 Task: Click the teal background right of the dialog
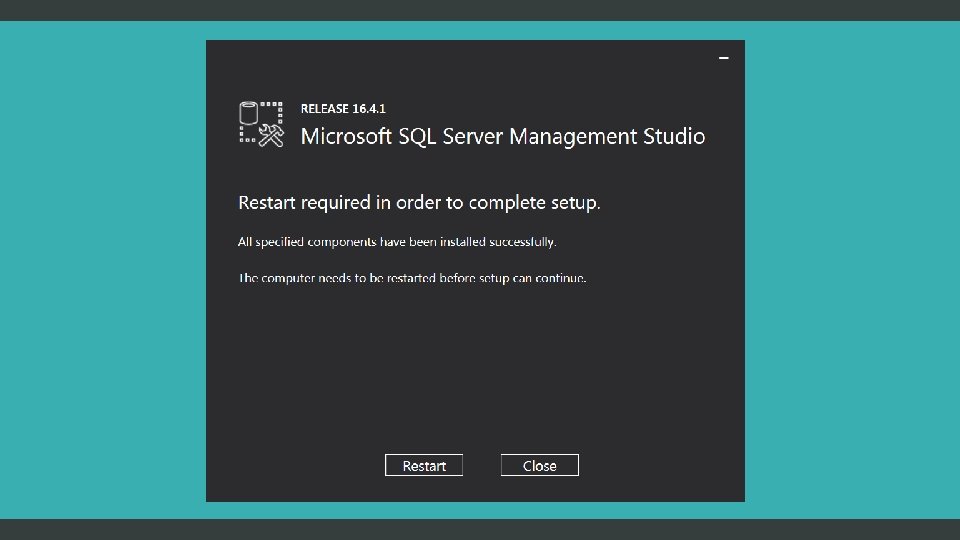850,270
